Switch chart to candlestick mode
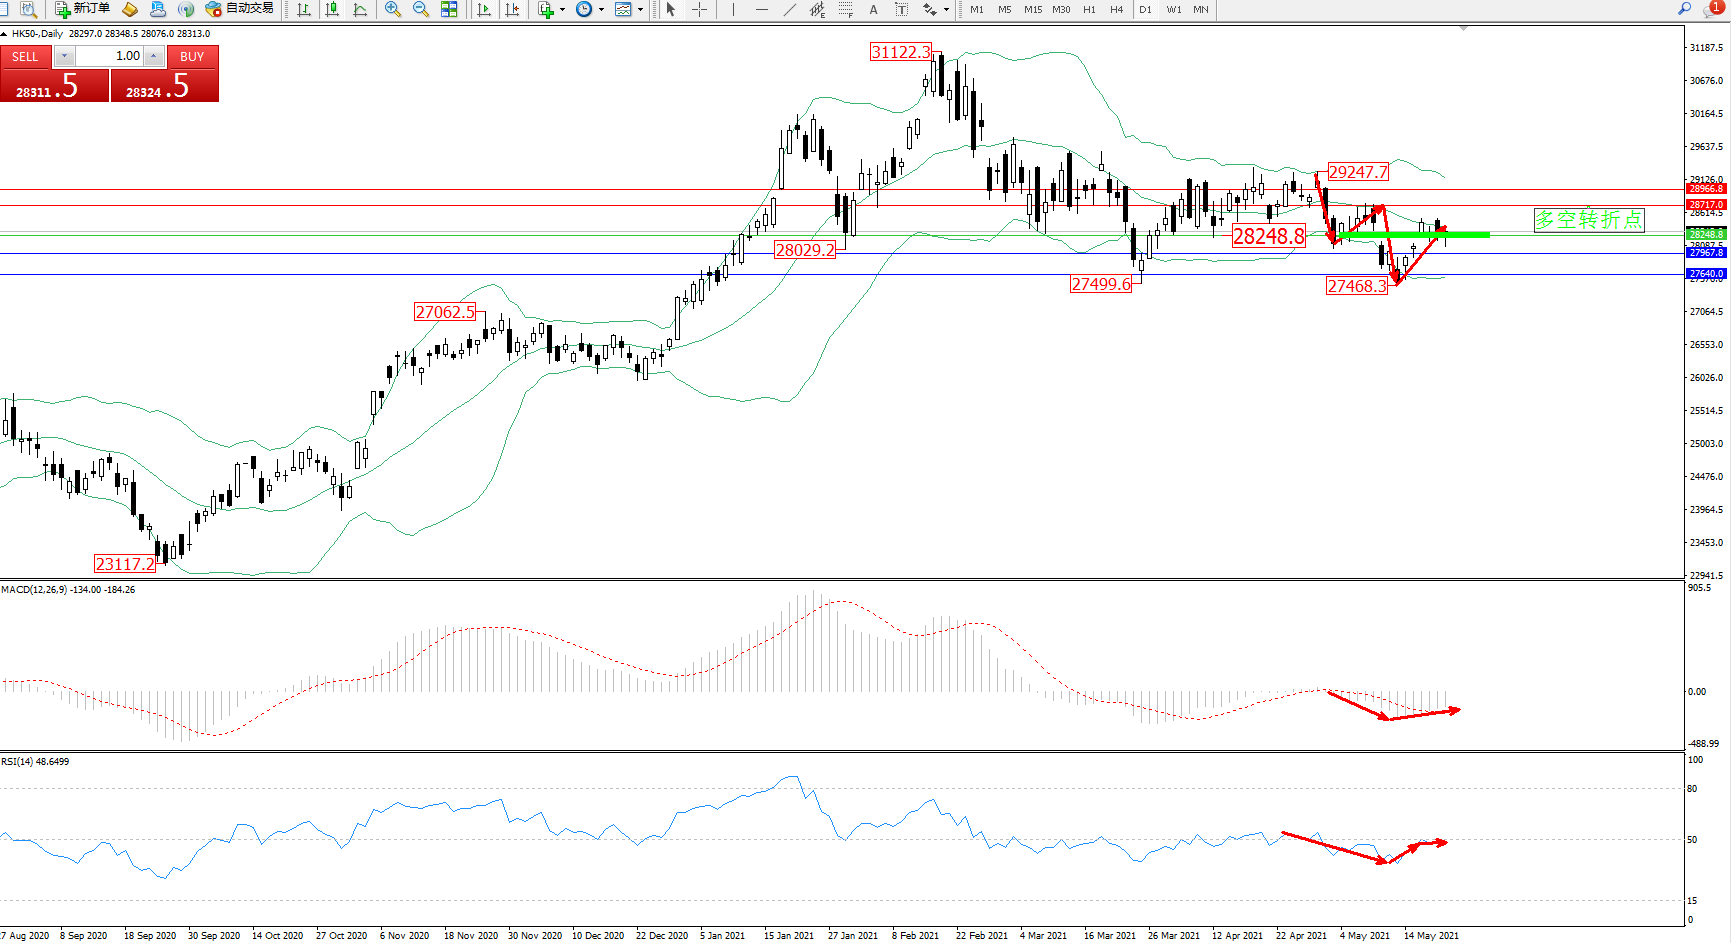The height and width of the screenshot is (943, 1731). point(332,9)
